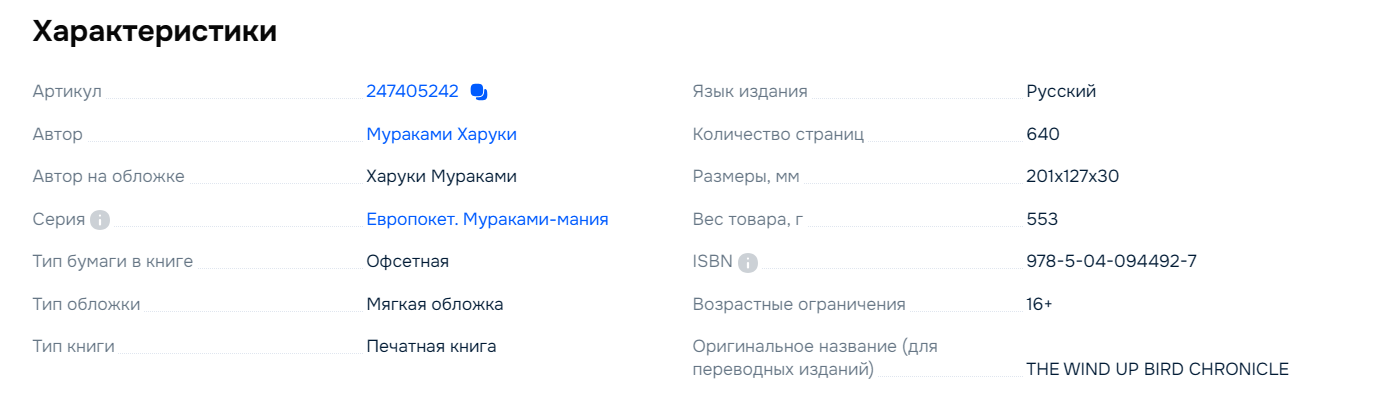Copy the article number with the copy icon

pyautogui.click(x=478, y=92)
